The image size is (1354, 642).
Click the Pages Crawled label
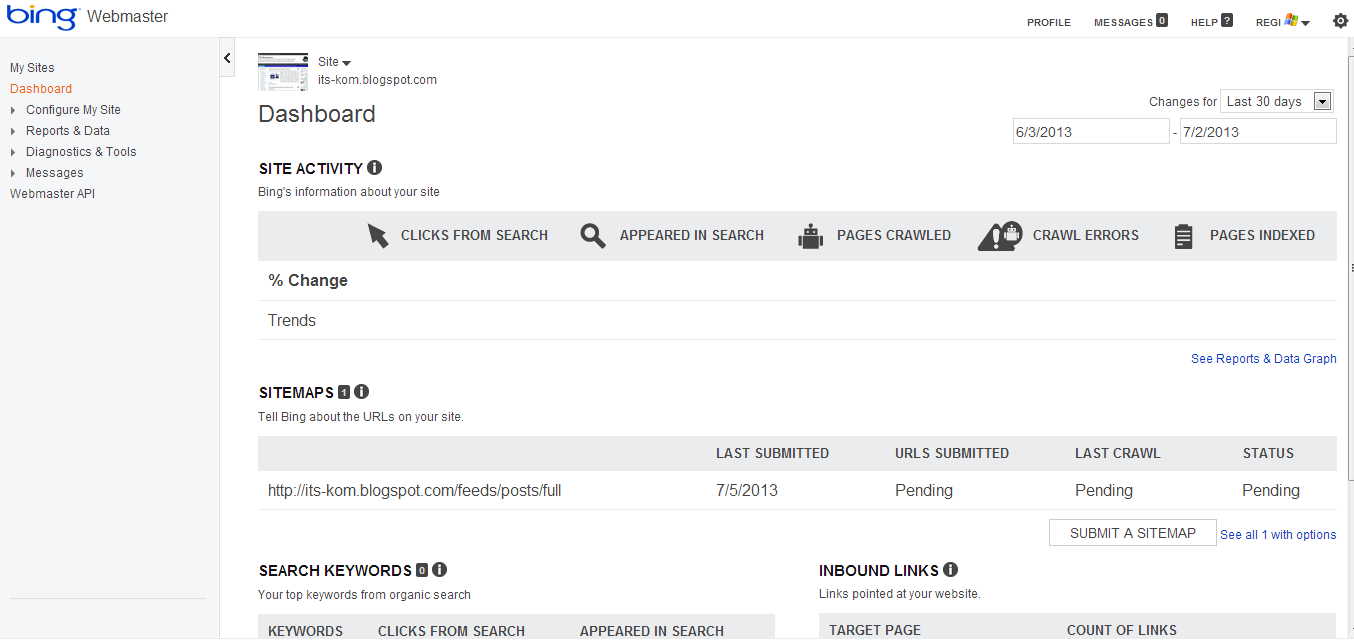click(894, 236)
